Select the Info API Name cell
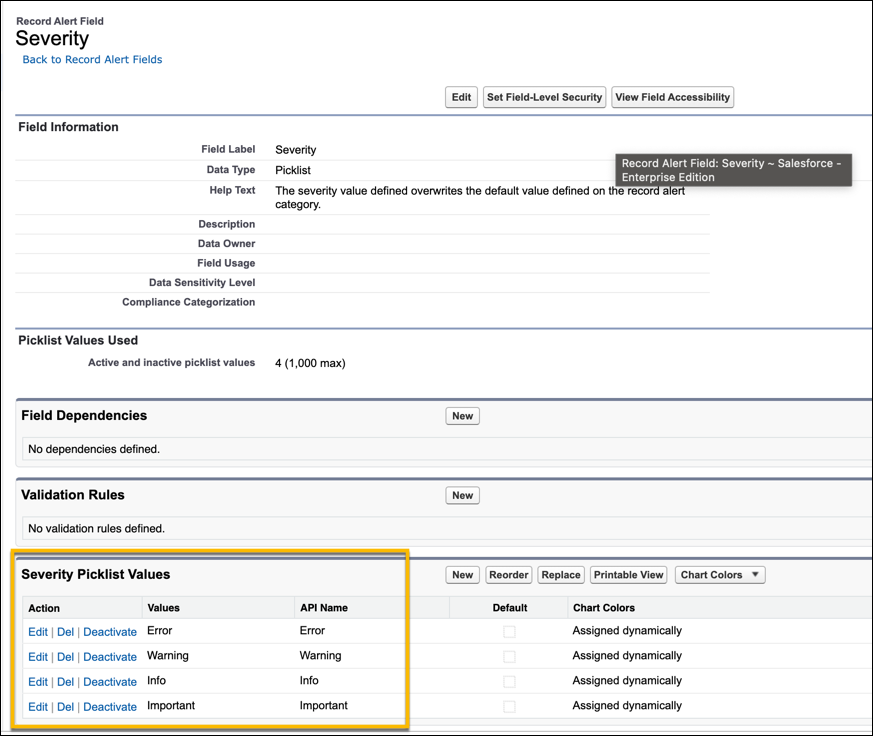Screen dimensions: 873x736 [x=309, y=681]
